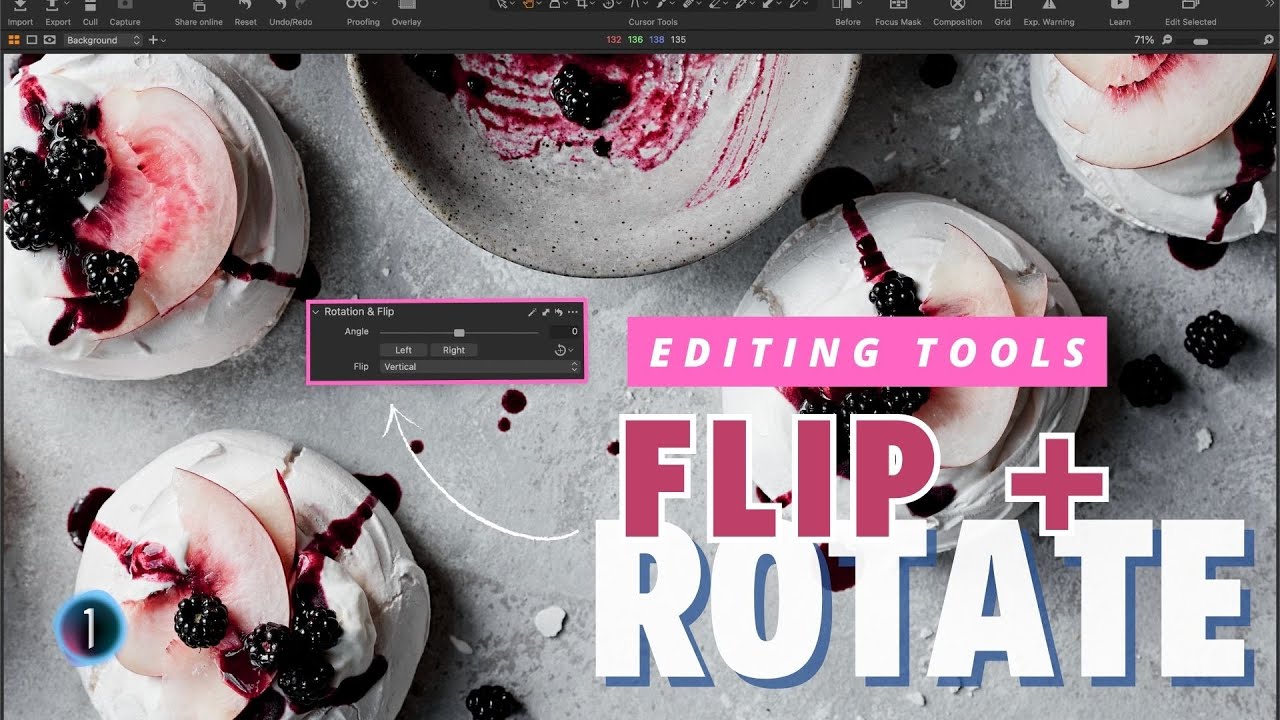Click the Share online icon

tap(199, 6)
